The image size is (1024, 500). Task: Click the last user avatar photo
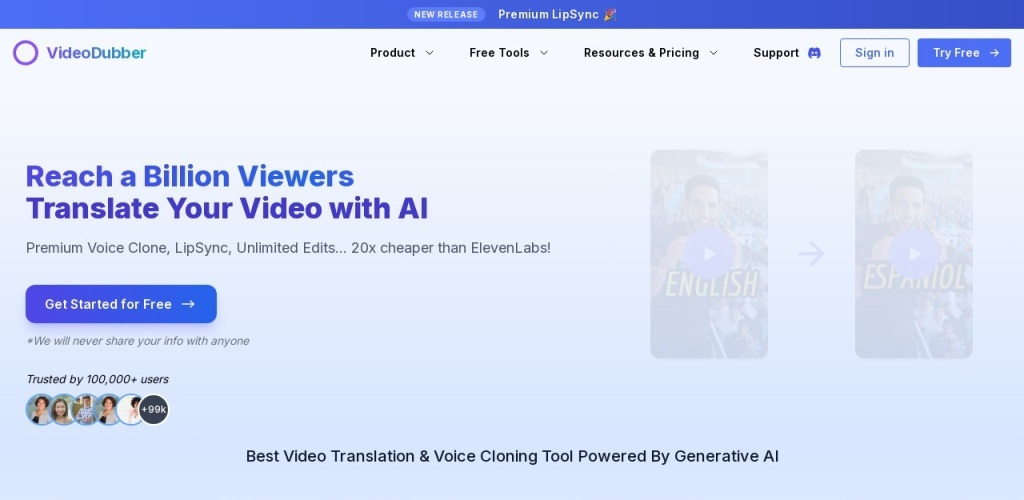(x=130, y=409)
